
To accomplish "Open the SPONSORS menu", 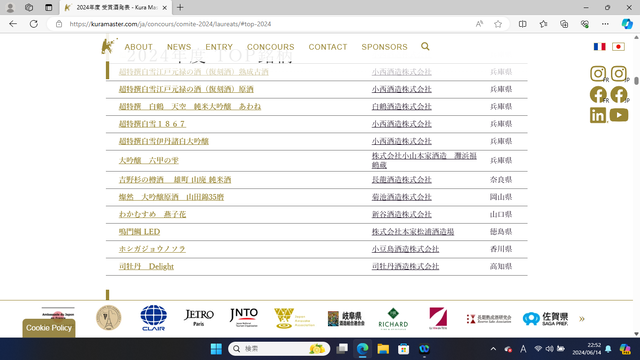I will coord(384,47).
